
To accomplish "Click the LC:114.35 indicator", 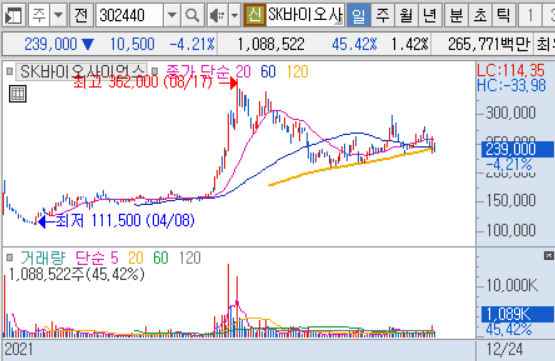I will (x=511, y=70).
